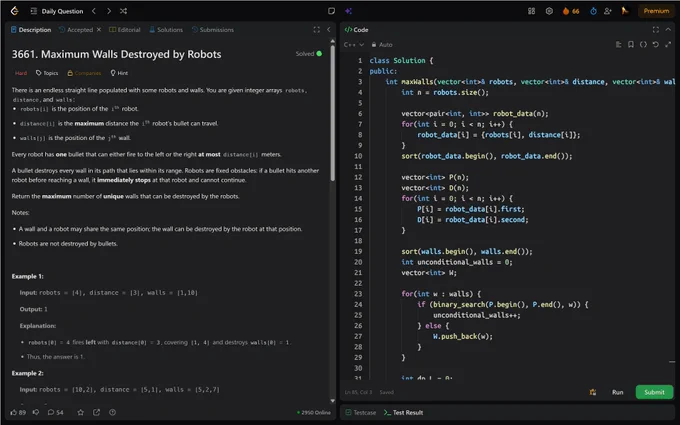Switch to the Description tab
Screen dimensions: 680x425
31,29
